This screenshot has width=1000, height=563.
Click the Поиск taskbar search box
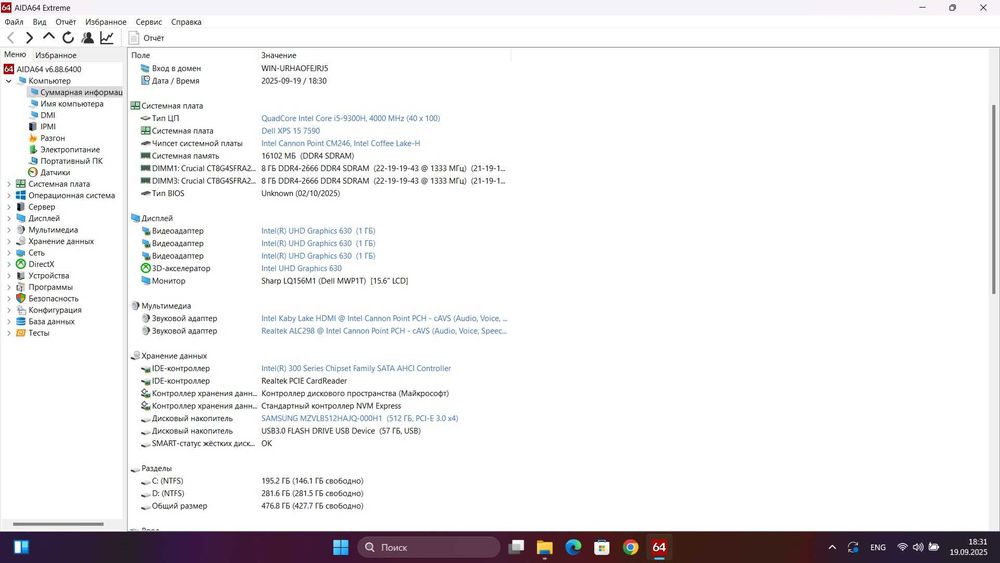pos(429,547)
